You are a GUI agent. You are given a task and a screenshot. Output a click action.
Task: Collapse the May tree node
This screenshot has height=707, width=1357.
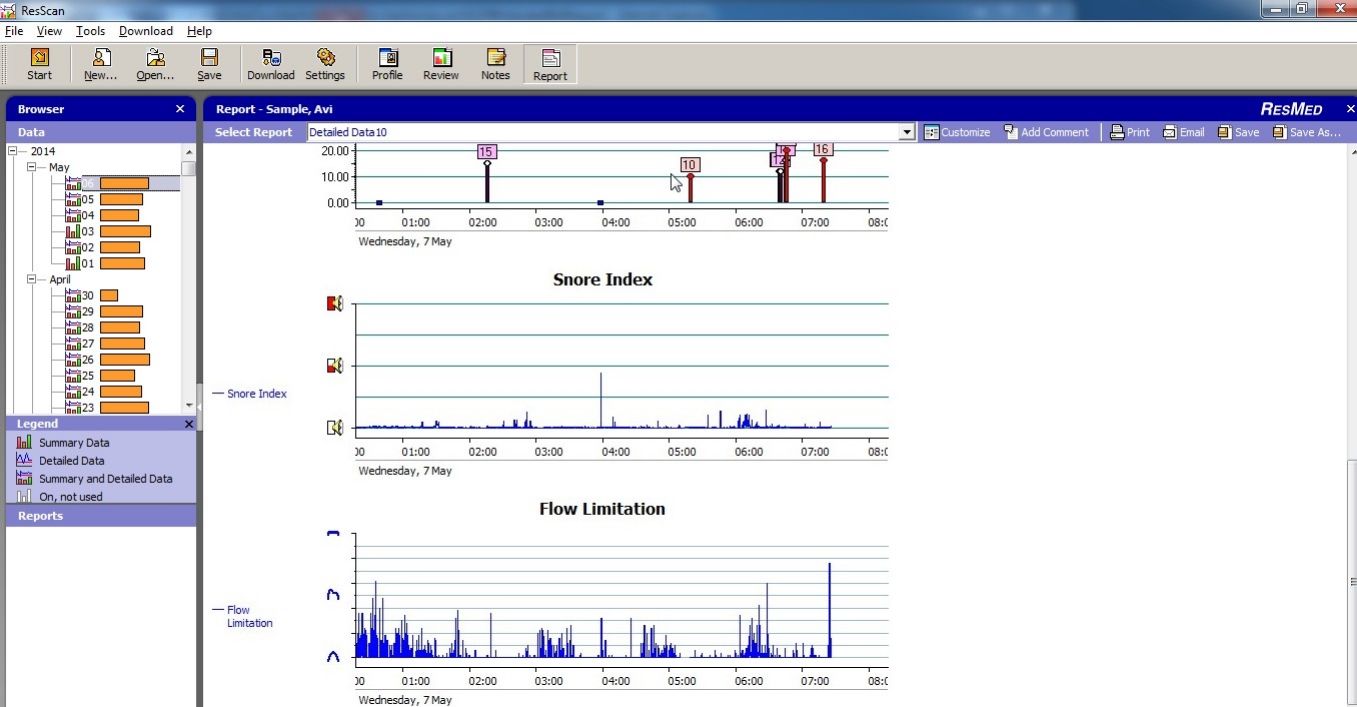click(x=32, y=167)
